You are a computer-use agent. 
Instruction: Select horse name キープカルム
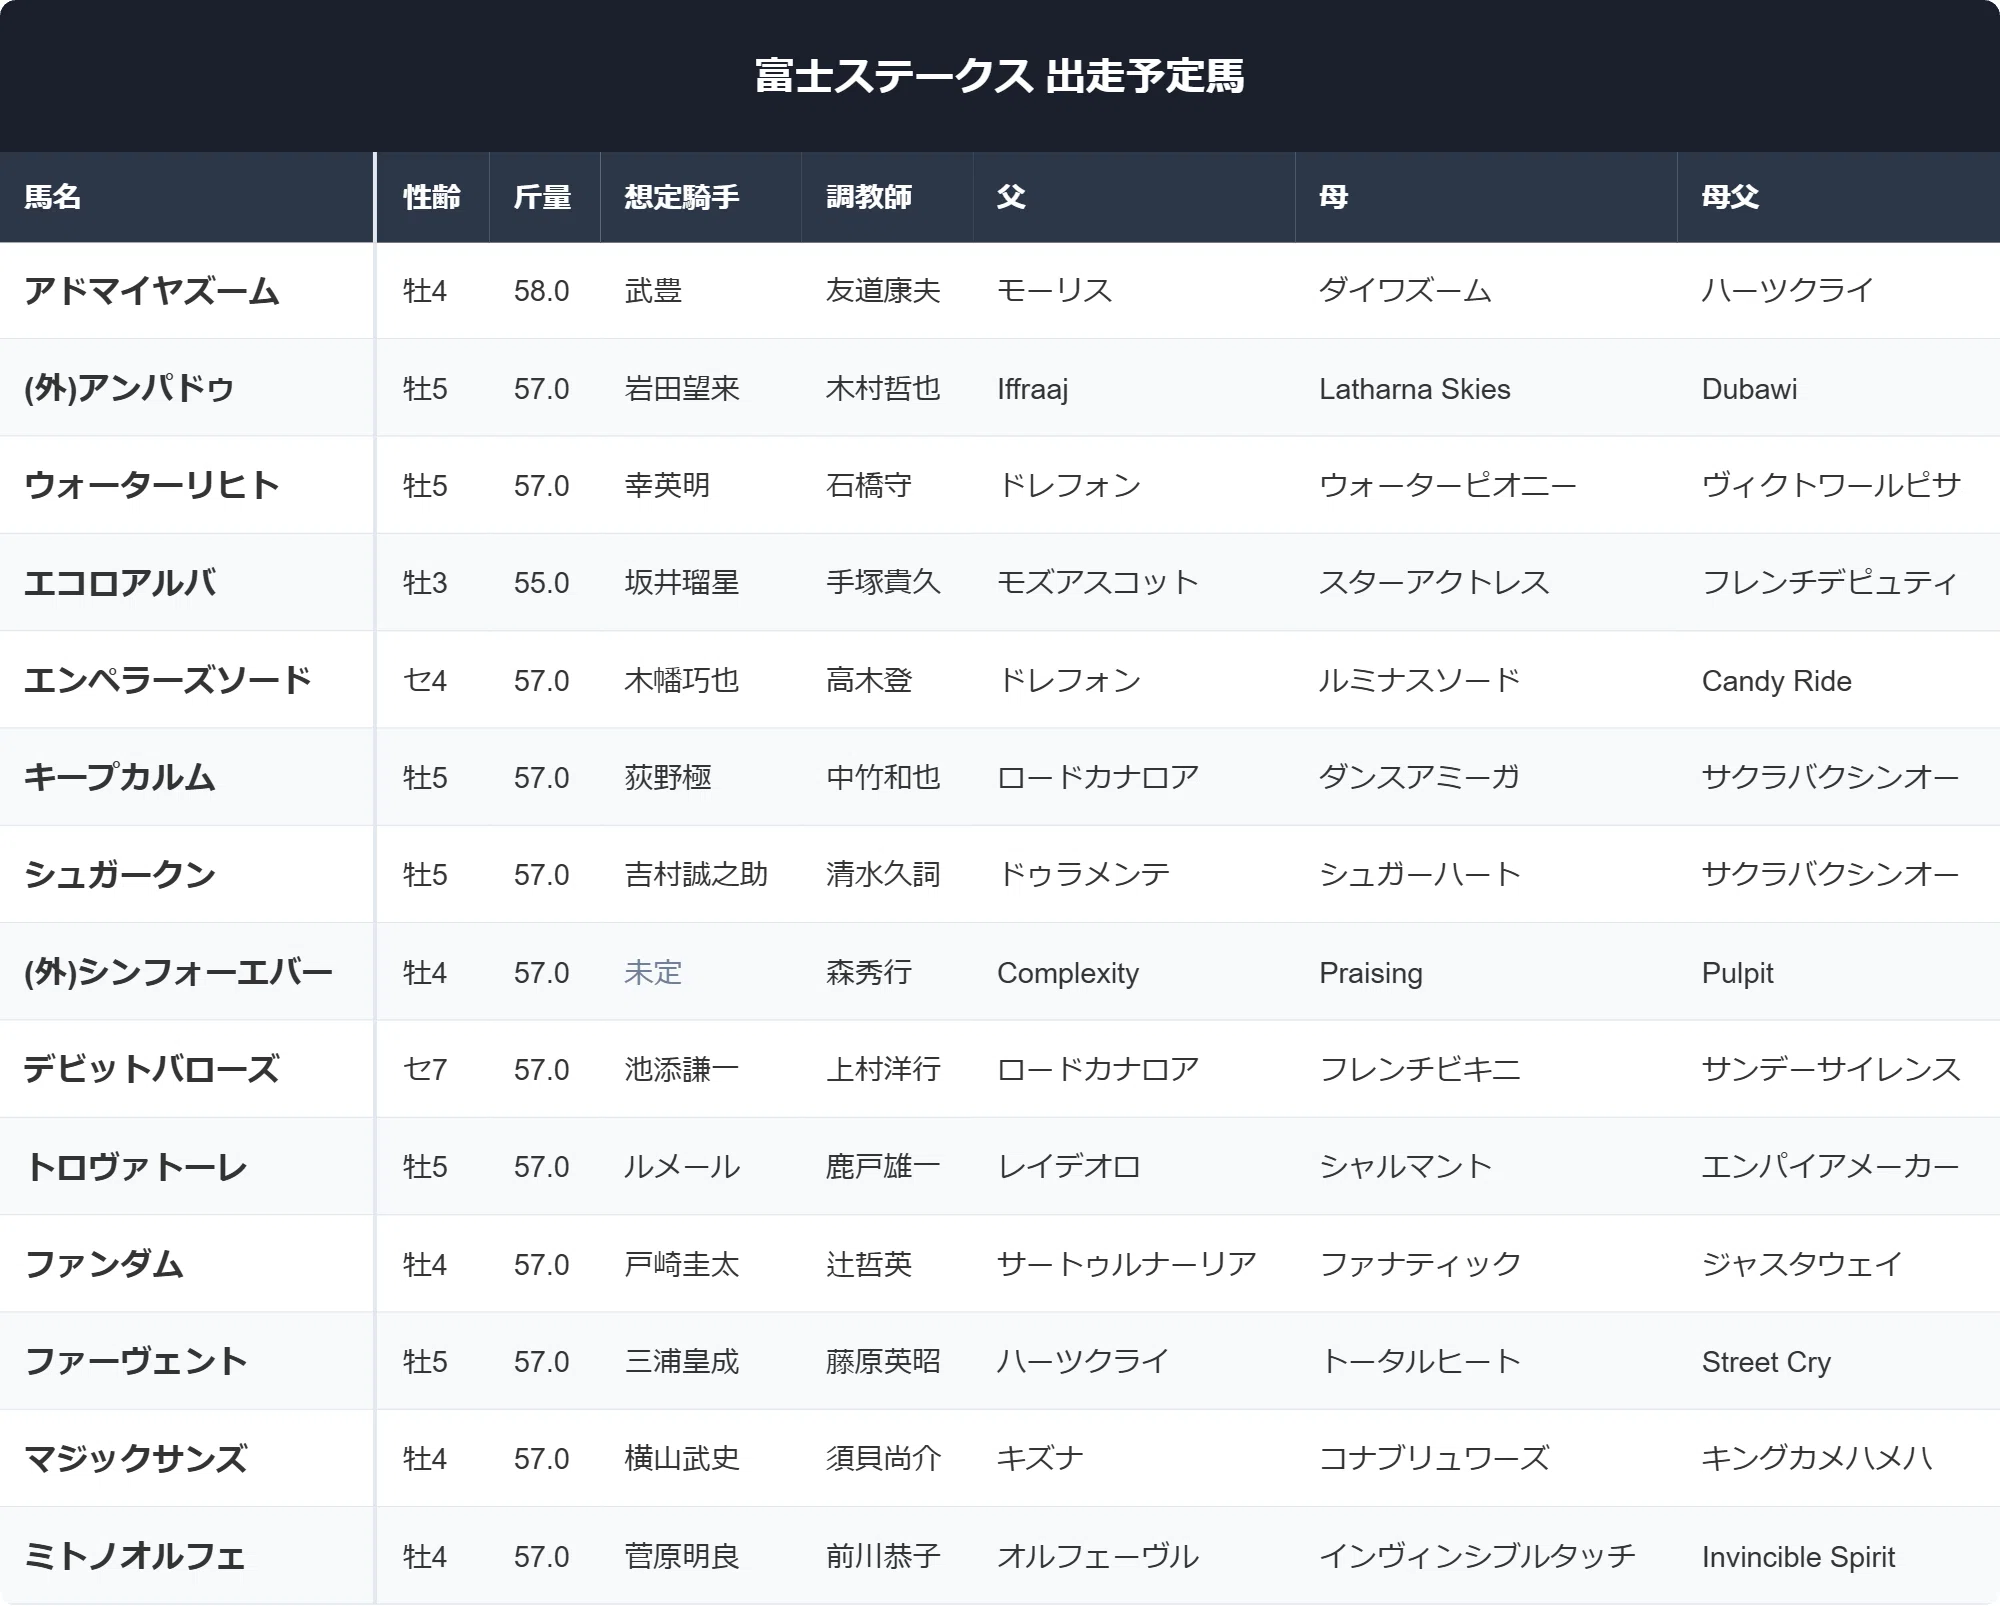(120, 777)
